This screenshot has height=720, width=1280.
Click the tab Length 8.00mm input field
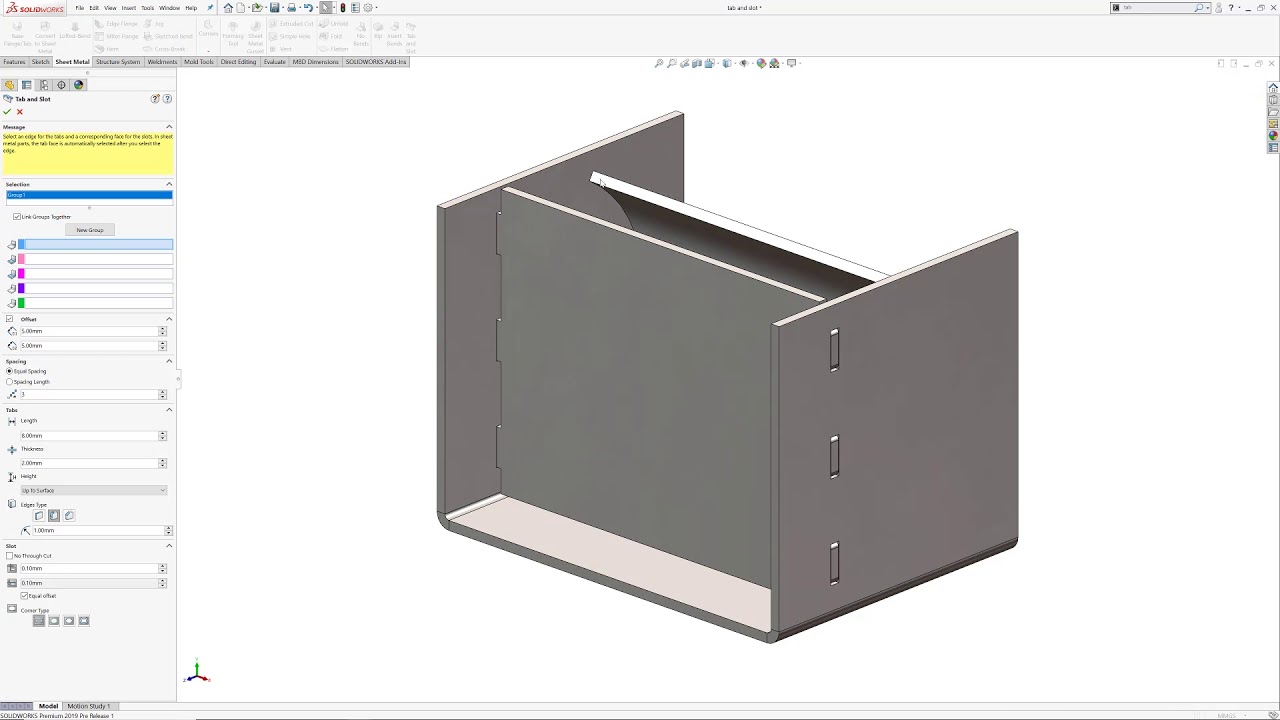[x=88, y=436]
